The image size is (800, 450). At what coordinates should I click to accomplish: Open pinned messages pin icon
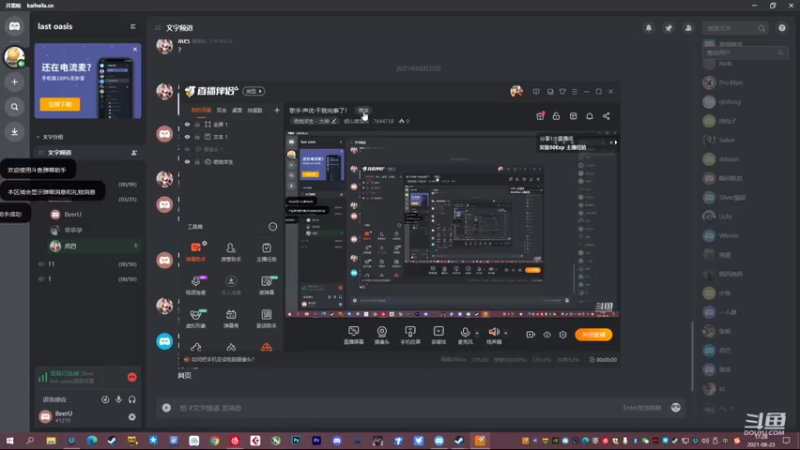pos(668,28)
